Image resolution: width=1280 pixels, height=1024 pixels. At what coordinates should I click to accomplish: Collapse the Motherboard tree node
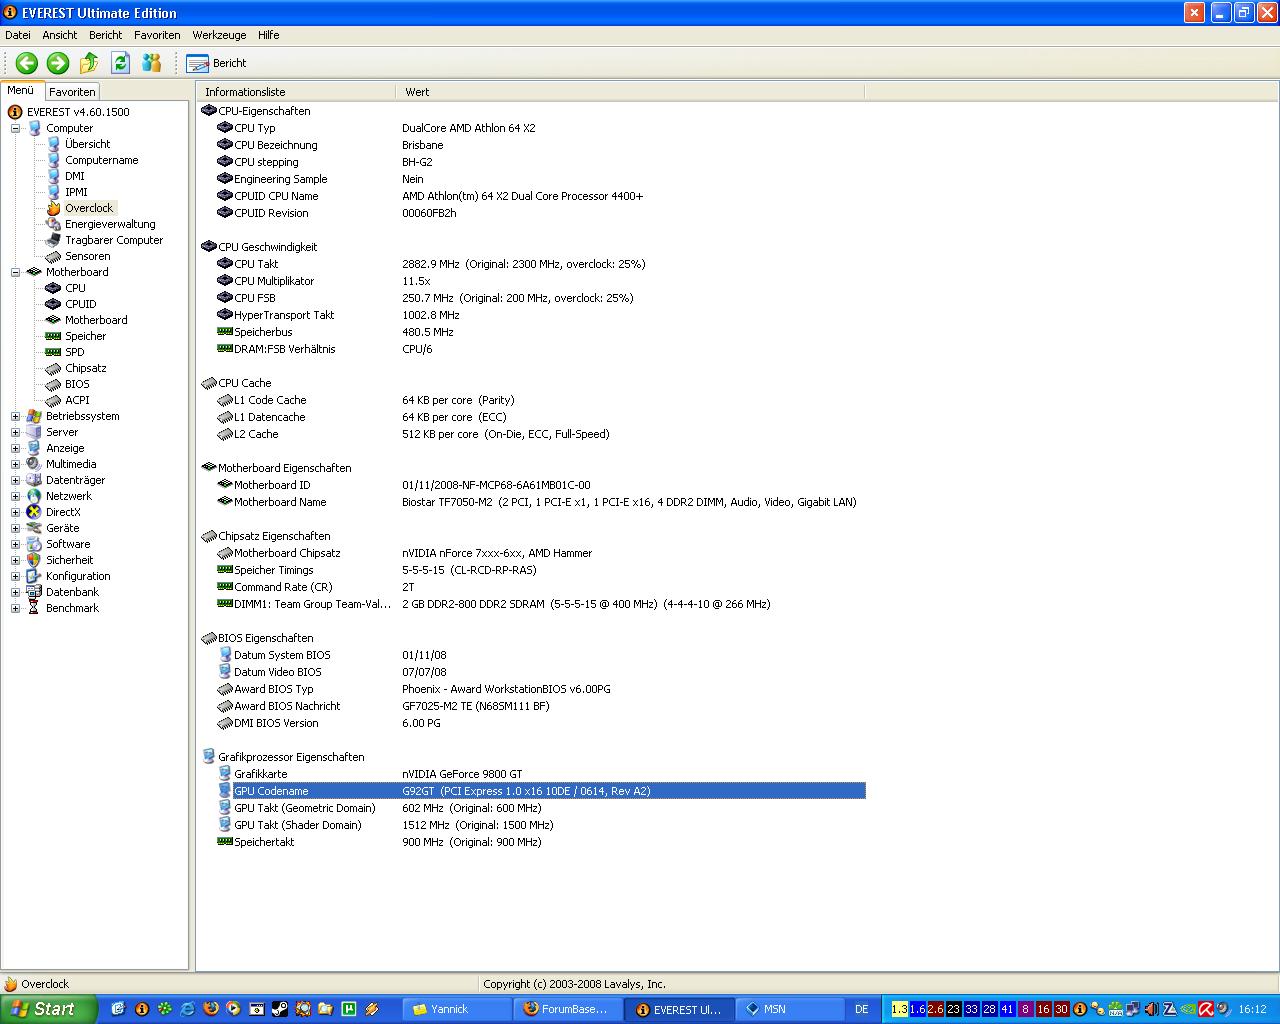(x=15, y=272)
